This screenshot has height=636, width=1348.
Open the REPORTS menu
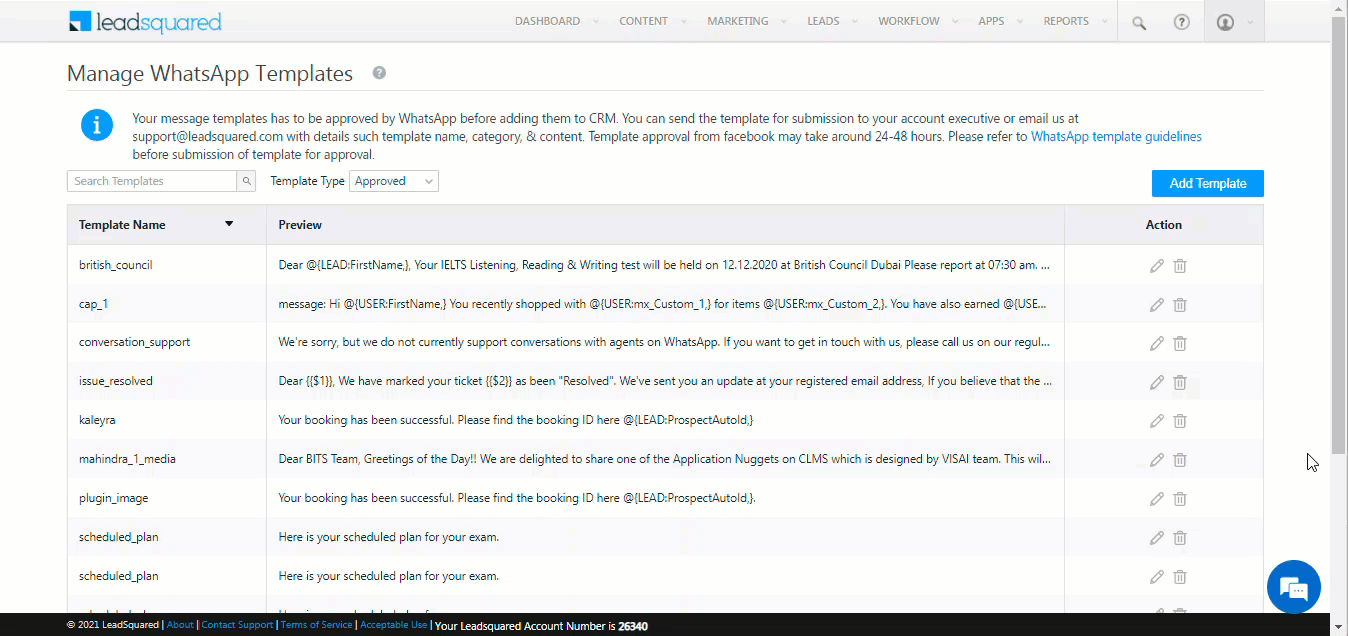point(1066,21)
